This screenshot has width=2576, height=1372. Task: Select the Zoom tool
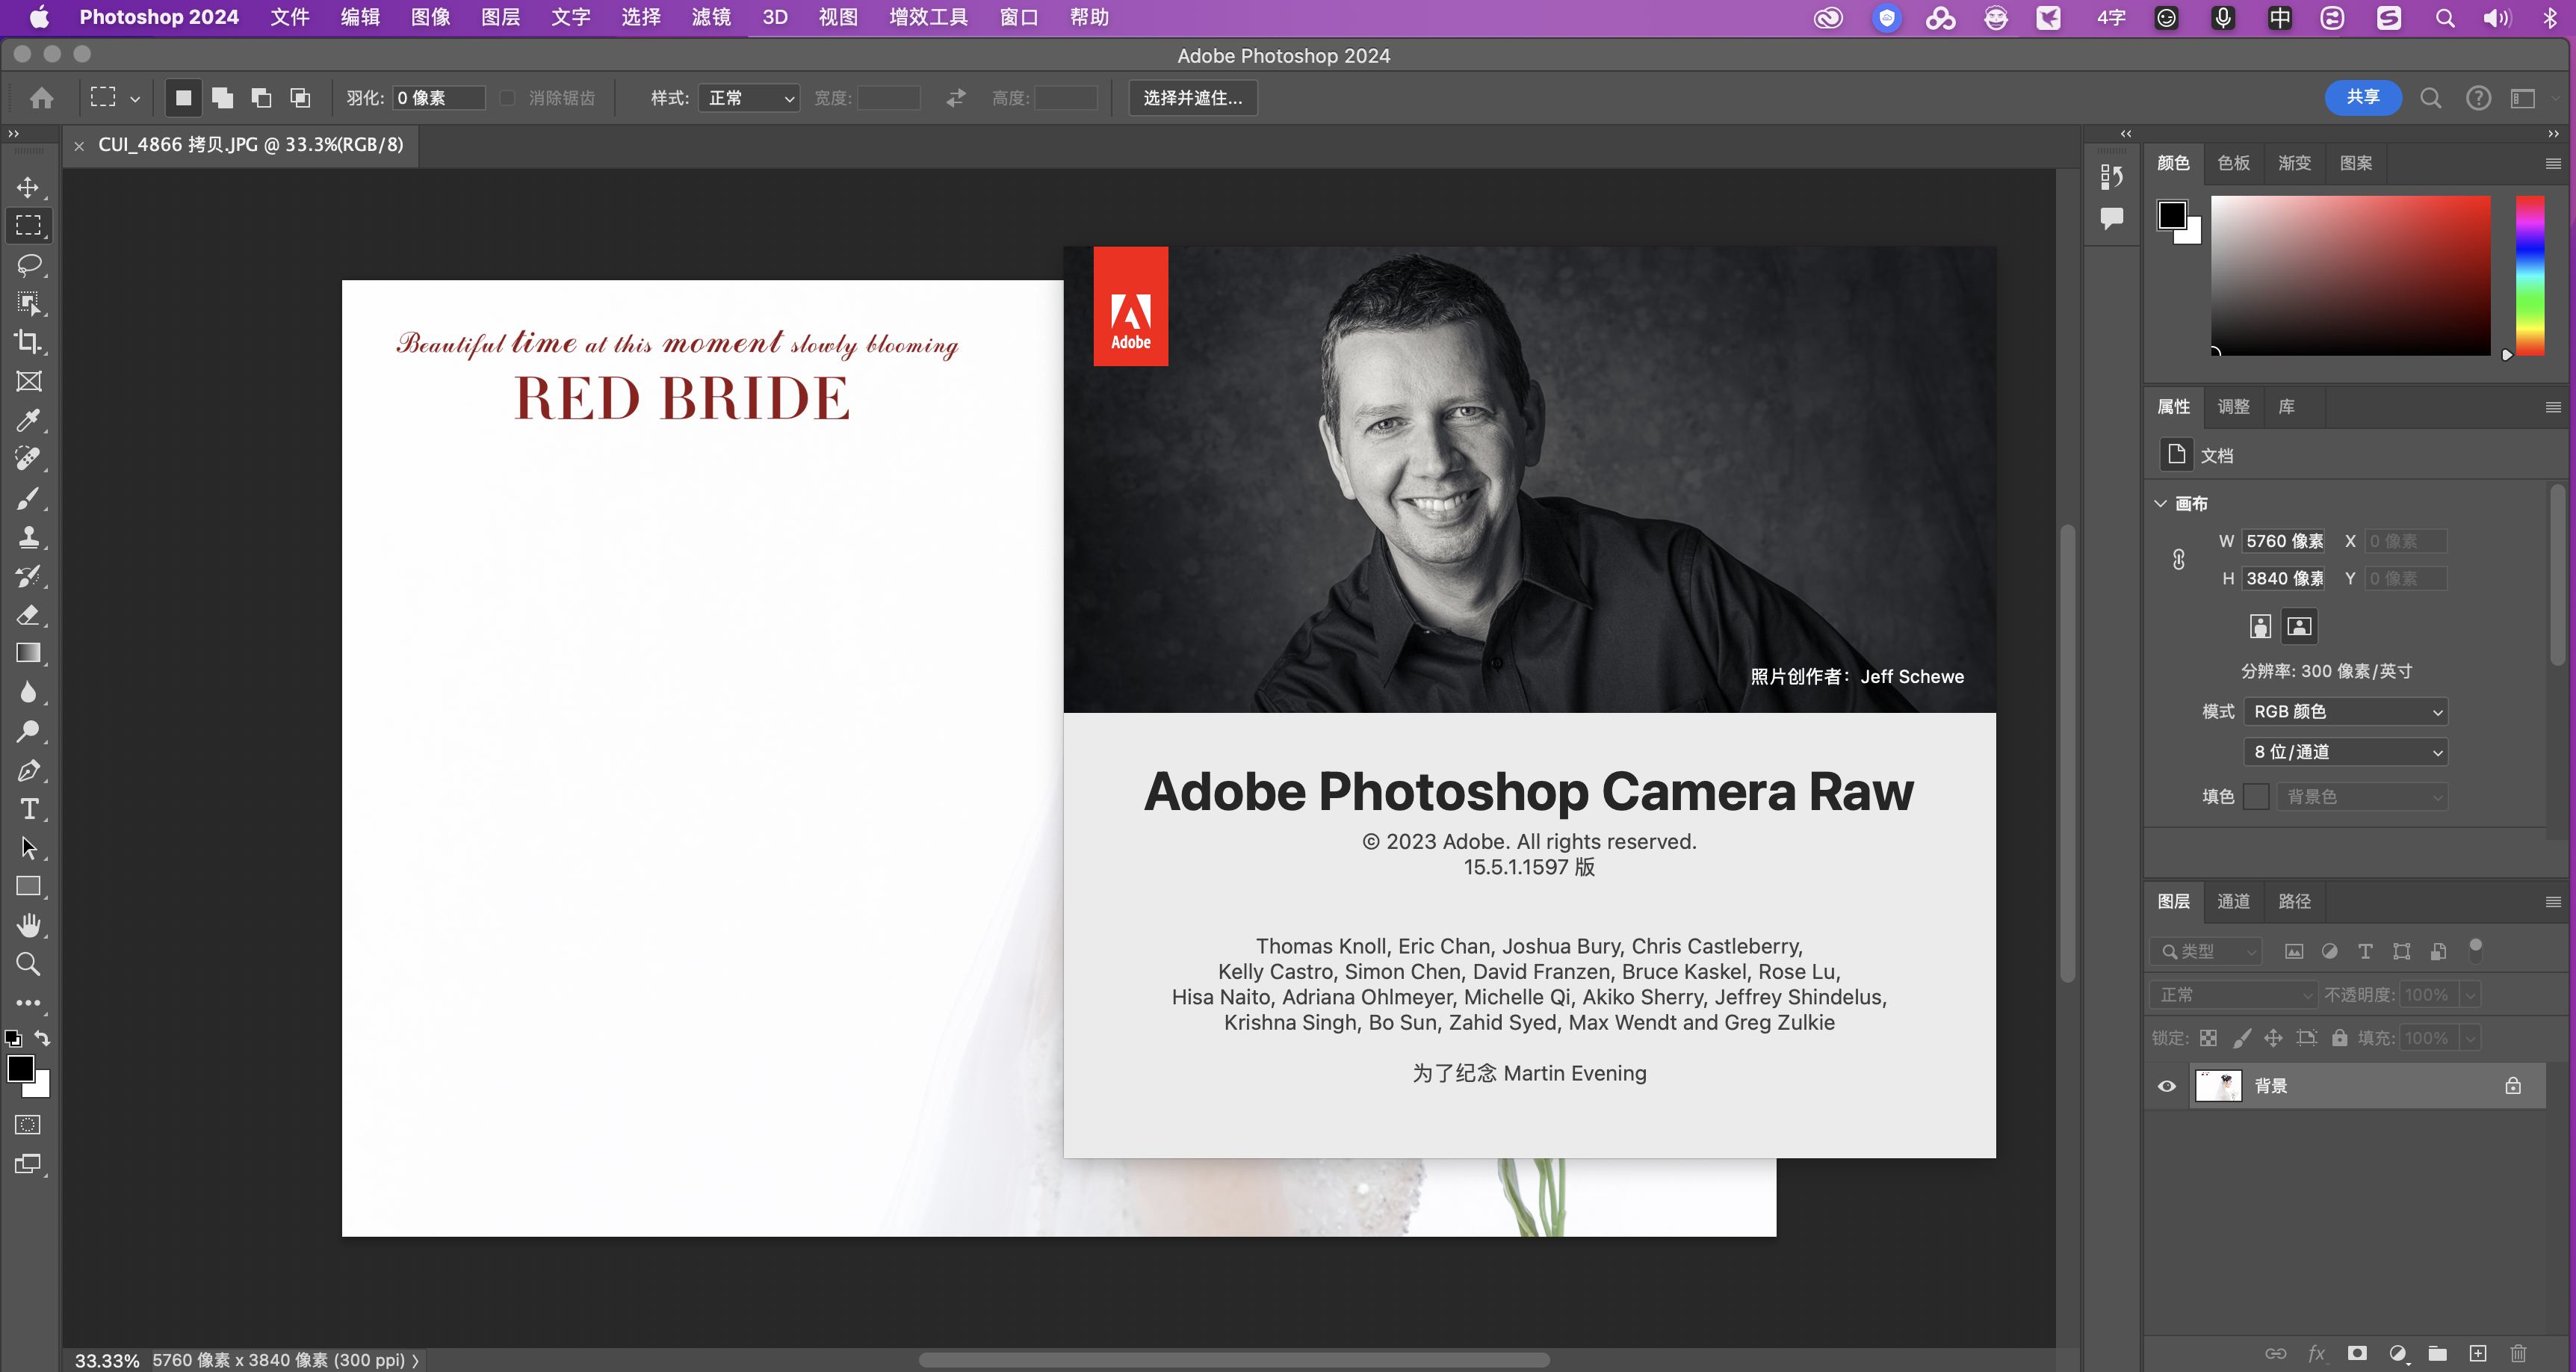point(28,964)
